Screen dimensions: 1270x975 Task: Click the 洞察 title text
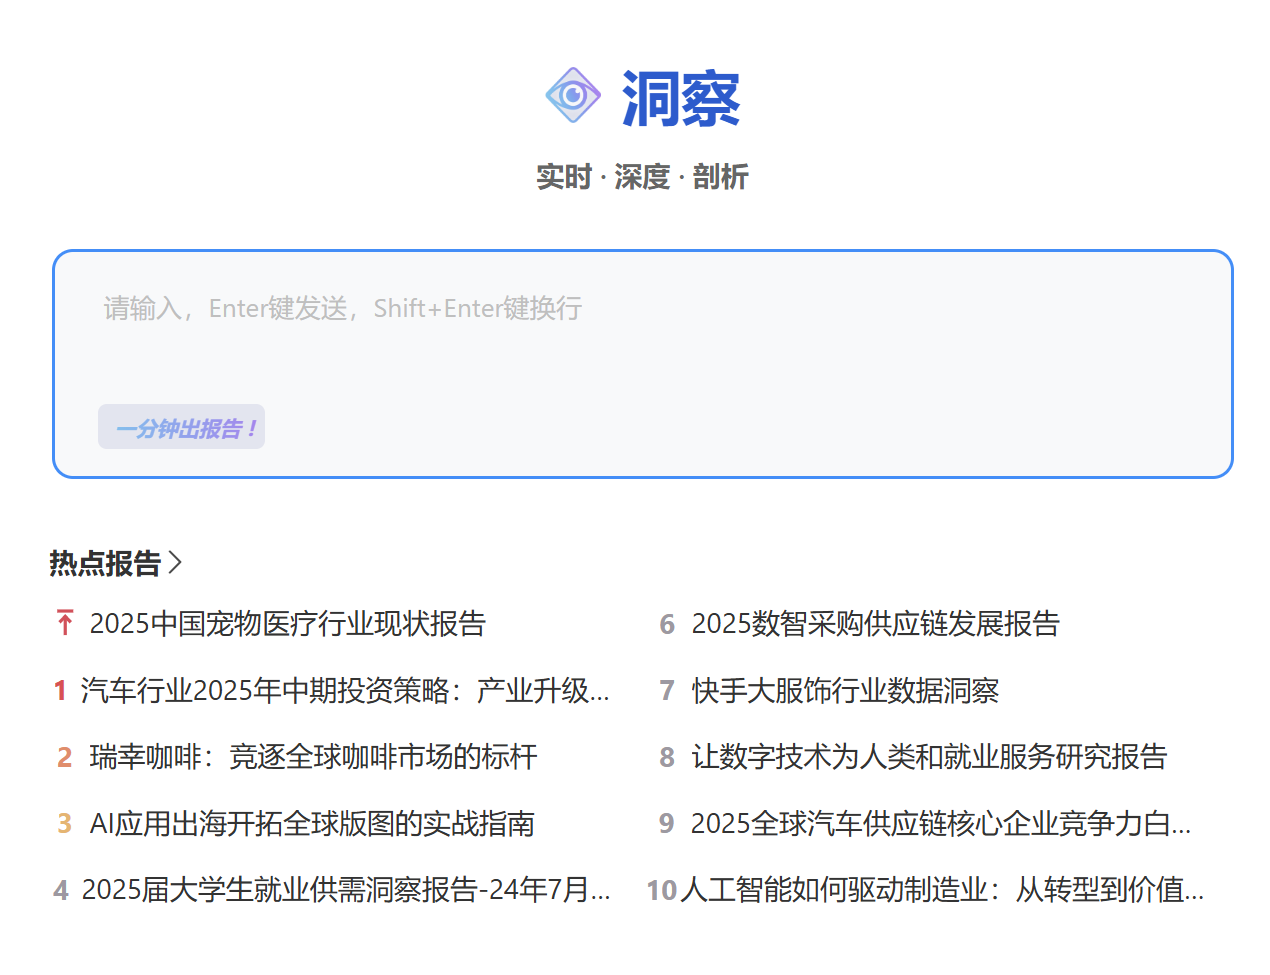[x=680, y=99]
